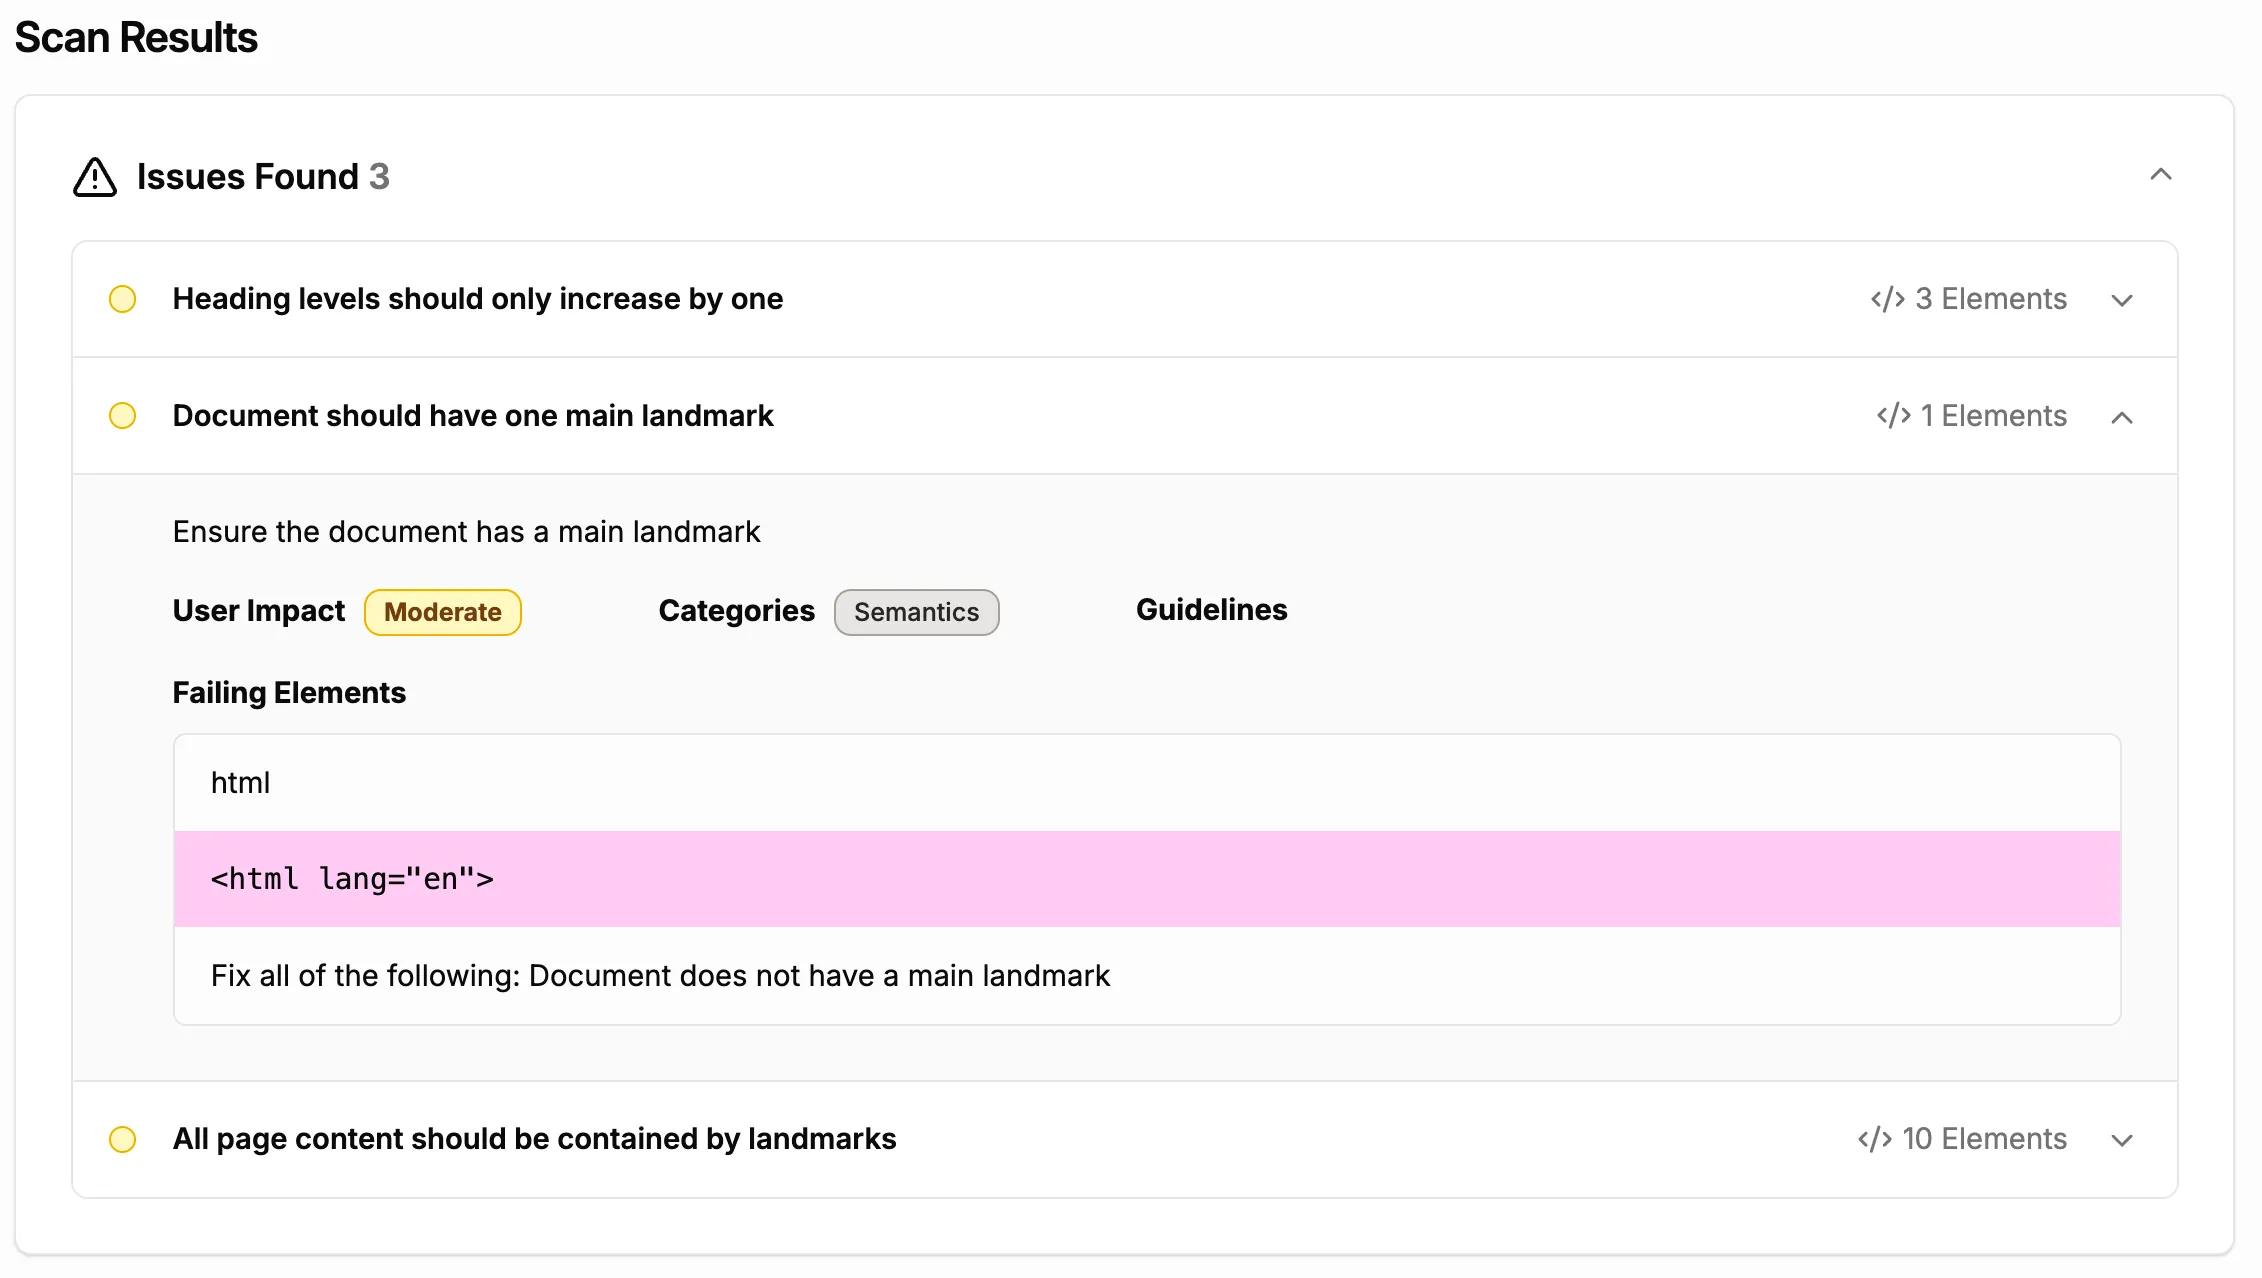2262x1278 pixels.
Task: Click Document should have one main landmark title
Action: 472,416
